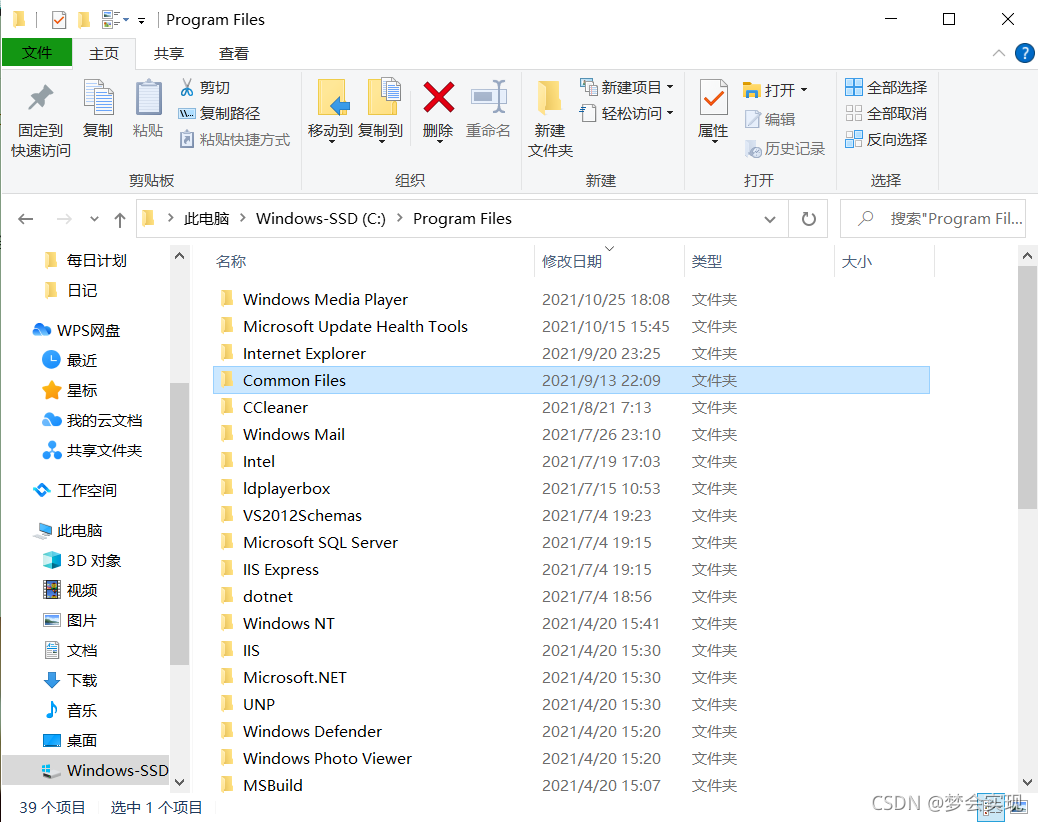This screenshot has width=1039, height=822.
Task: Select the ldplayerbox folder
Action: tap(571, 488)
